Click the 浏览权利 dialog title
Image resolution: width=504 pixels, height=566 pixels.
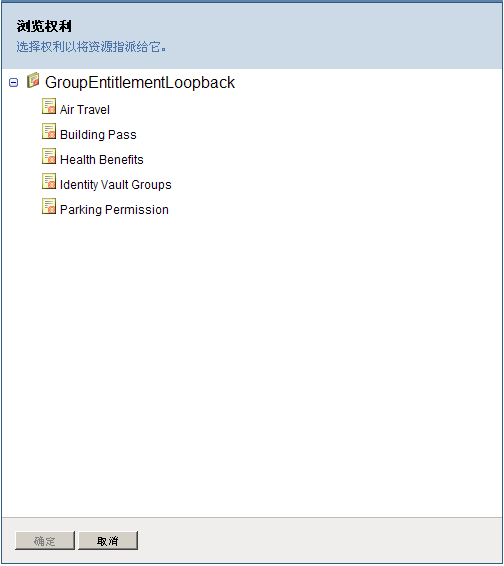(44, 26)
